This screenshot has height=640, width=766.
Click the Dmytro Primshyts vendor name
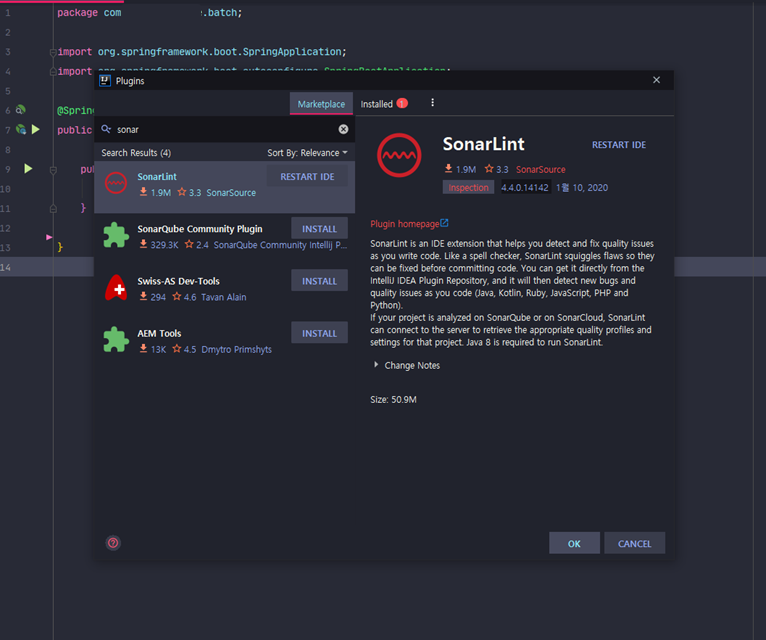coord(236,349)
